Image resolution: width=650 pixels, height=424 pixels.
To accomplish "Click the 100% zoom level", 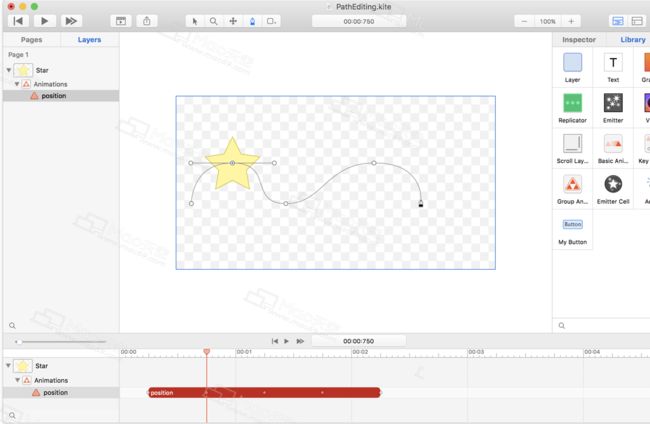I will click(x=548, y=21).
